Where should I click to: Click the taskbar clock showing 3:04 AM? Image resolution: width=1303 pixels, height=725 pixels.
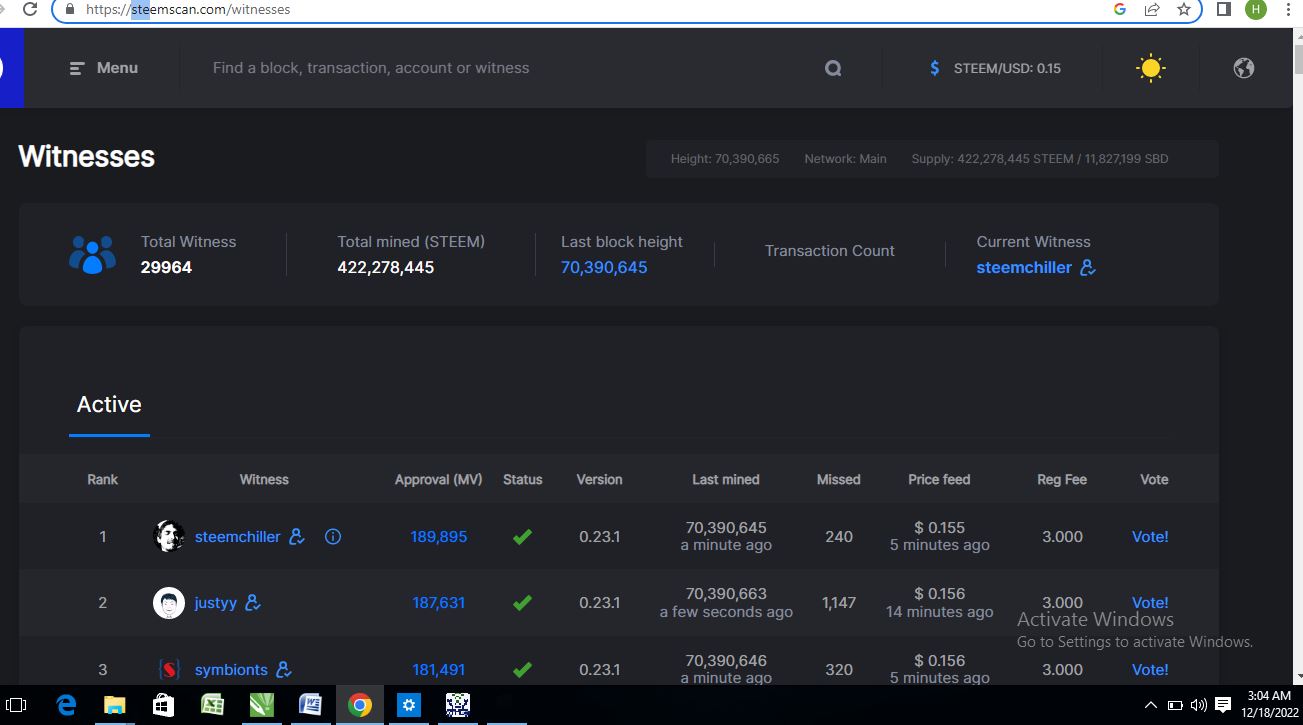1269,705
